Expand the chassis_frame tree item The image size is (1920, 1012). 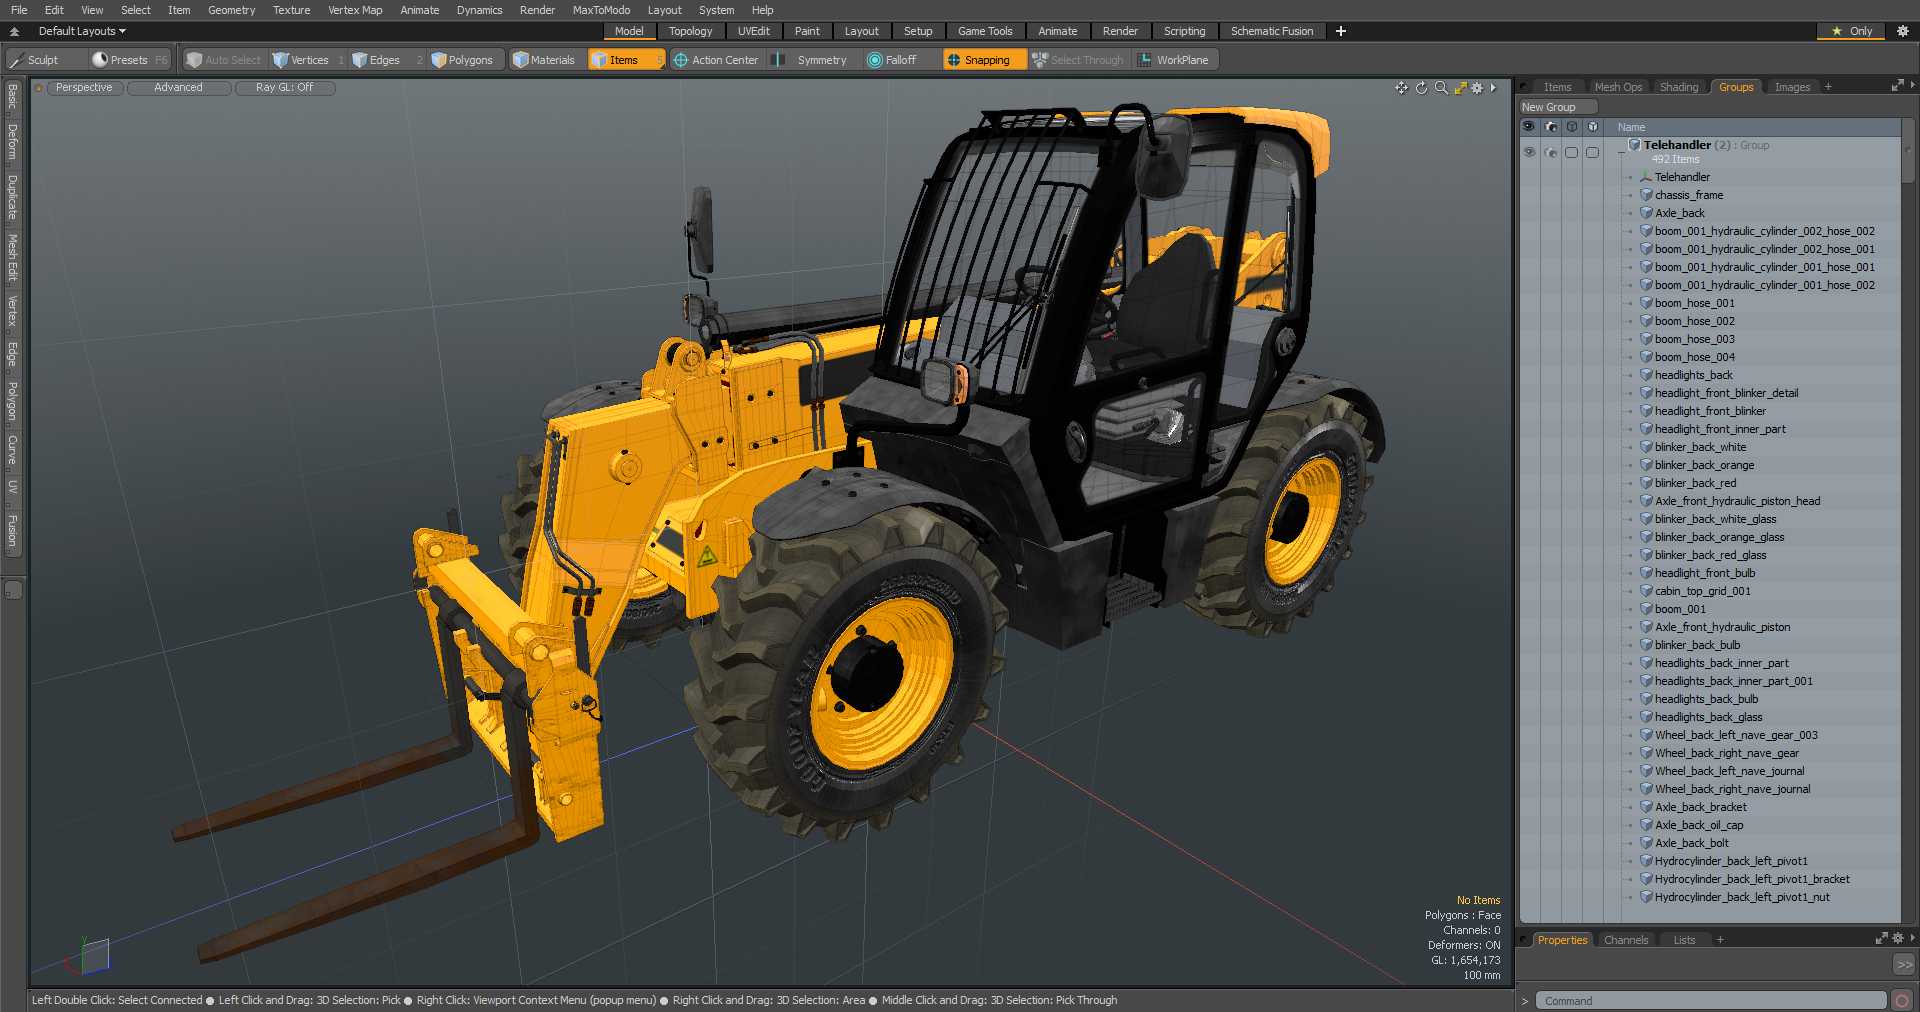click(1630, 196)
